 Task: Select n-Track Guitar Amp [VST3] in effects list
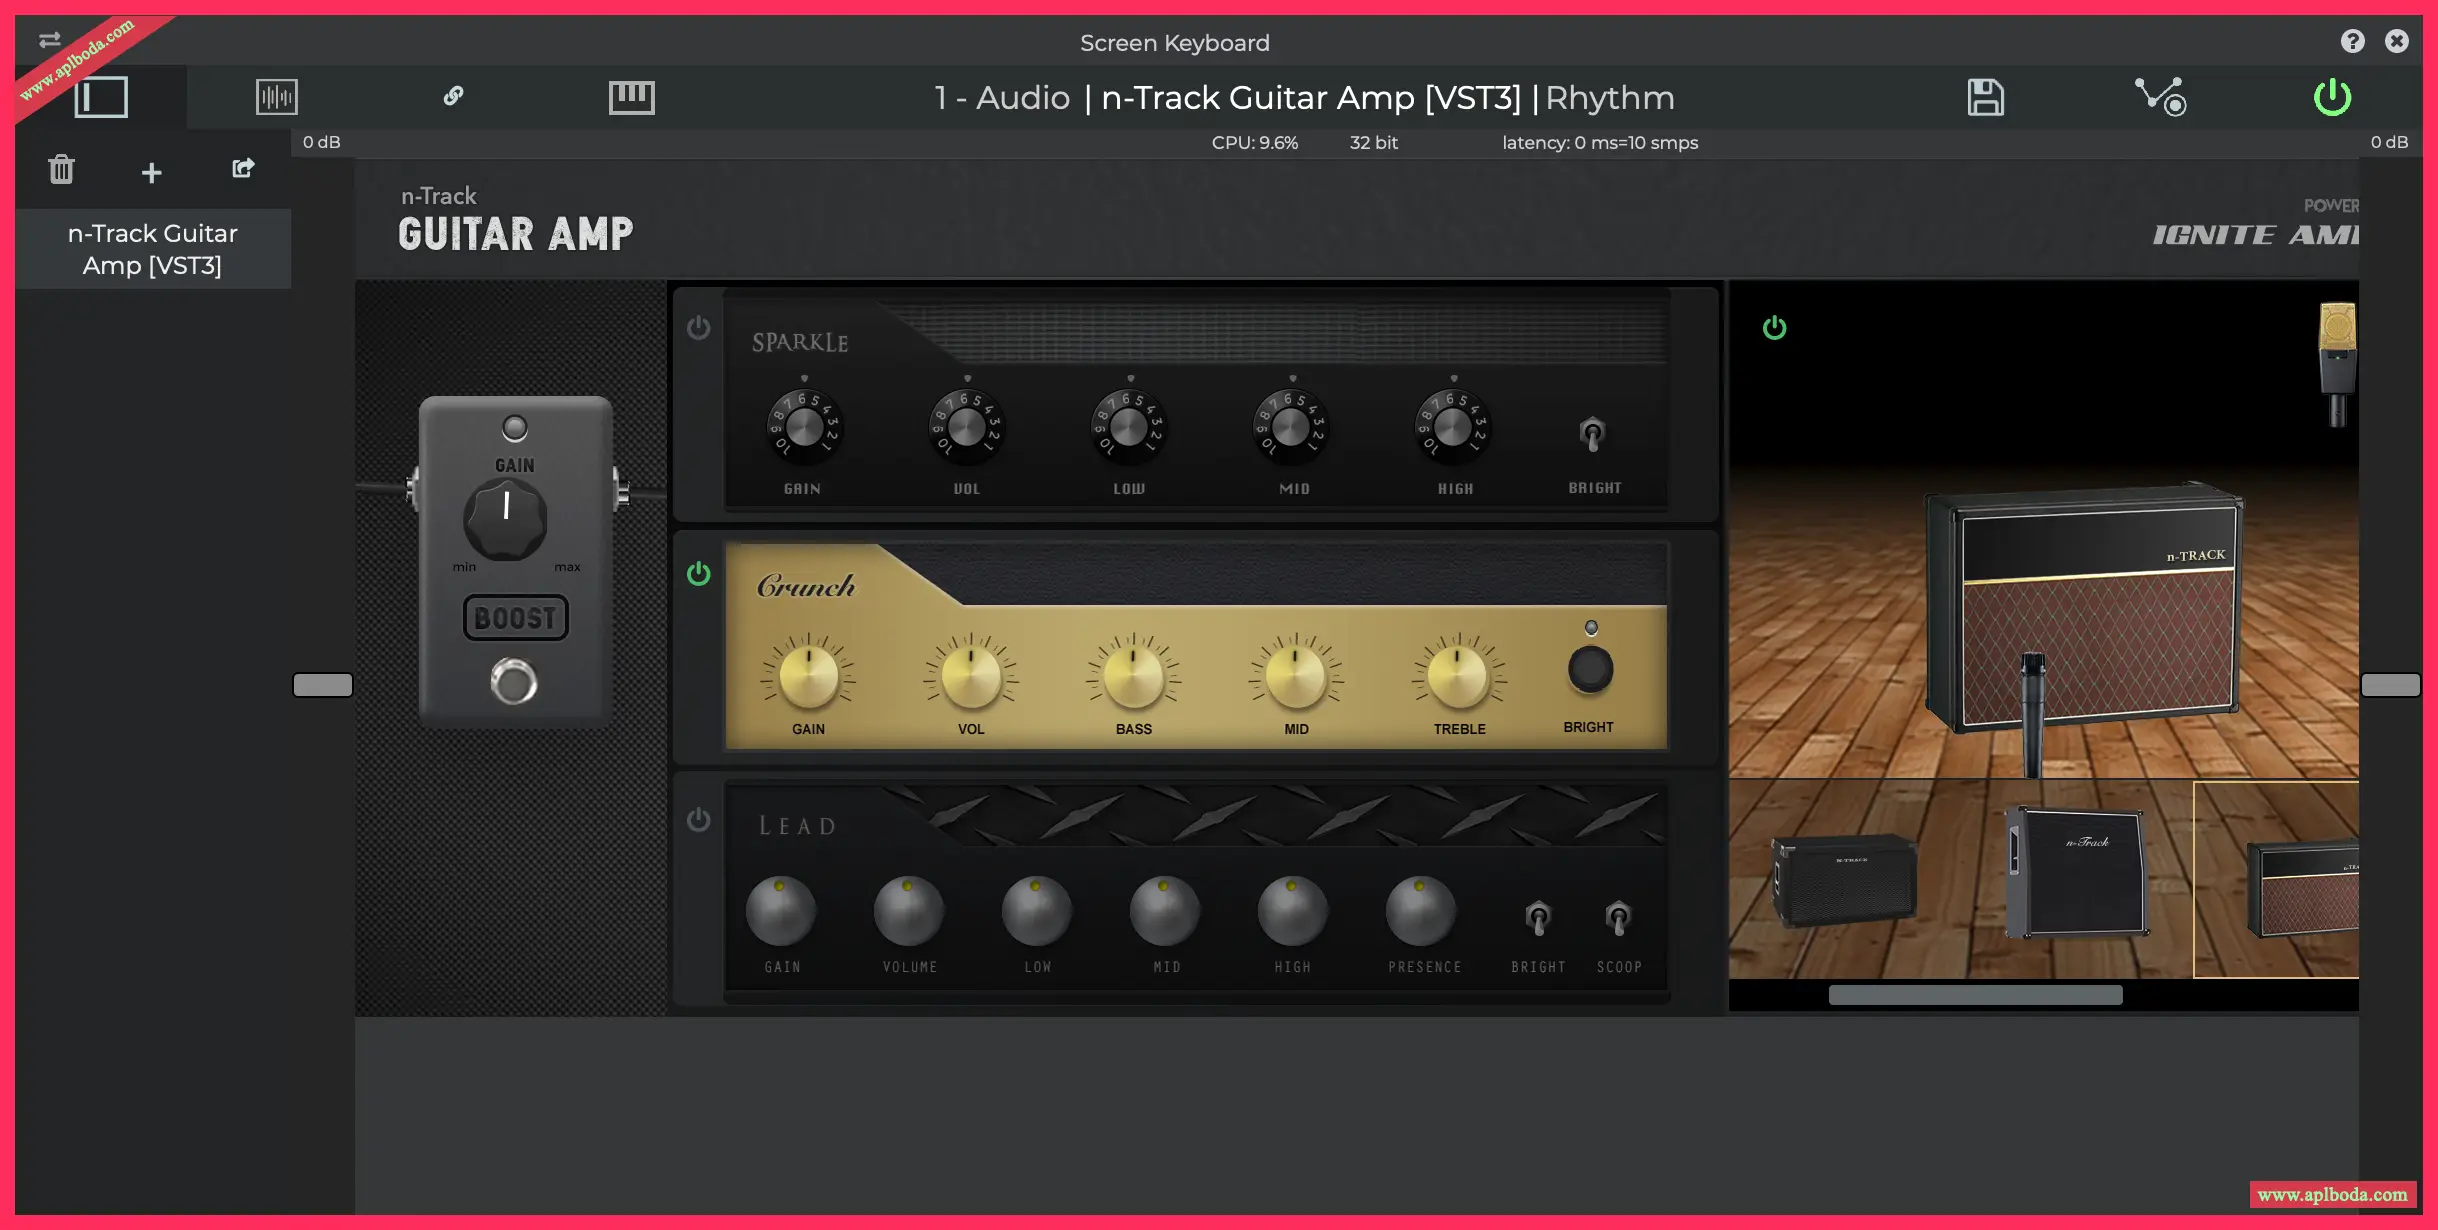[152, 249]
